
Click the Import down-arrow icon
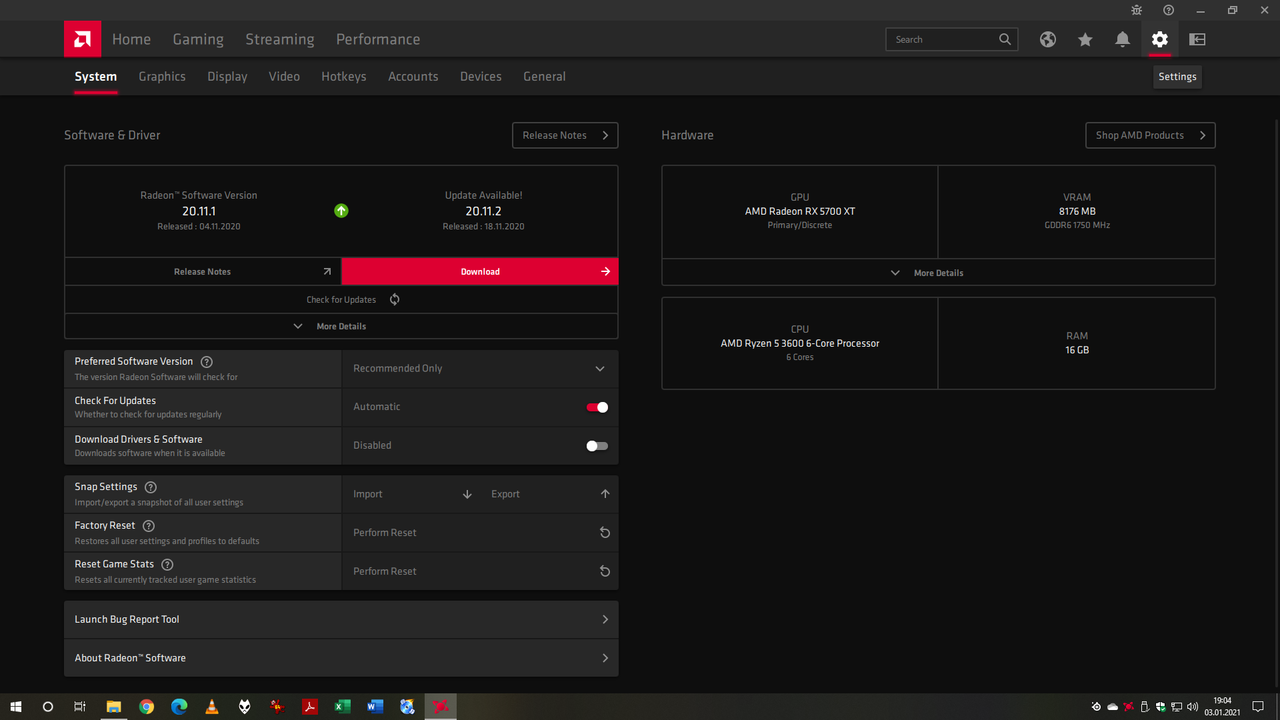[467, 494]
